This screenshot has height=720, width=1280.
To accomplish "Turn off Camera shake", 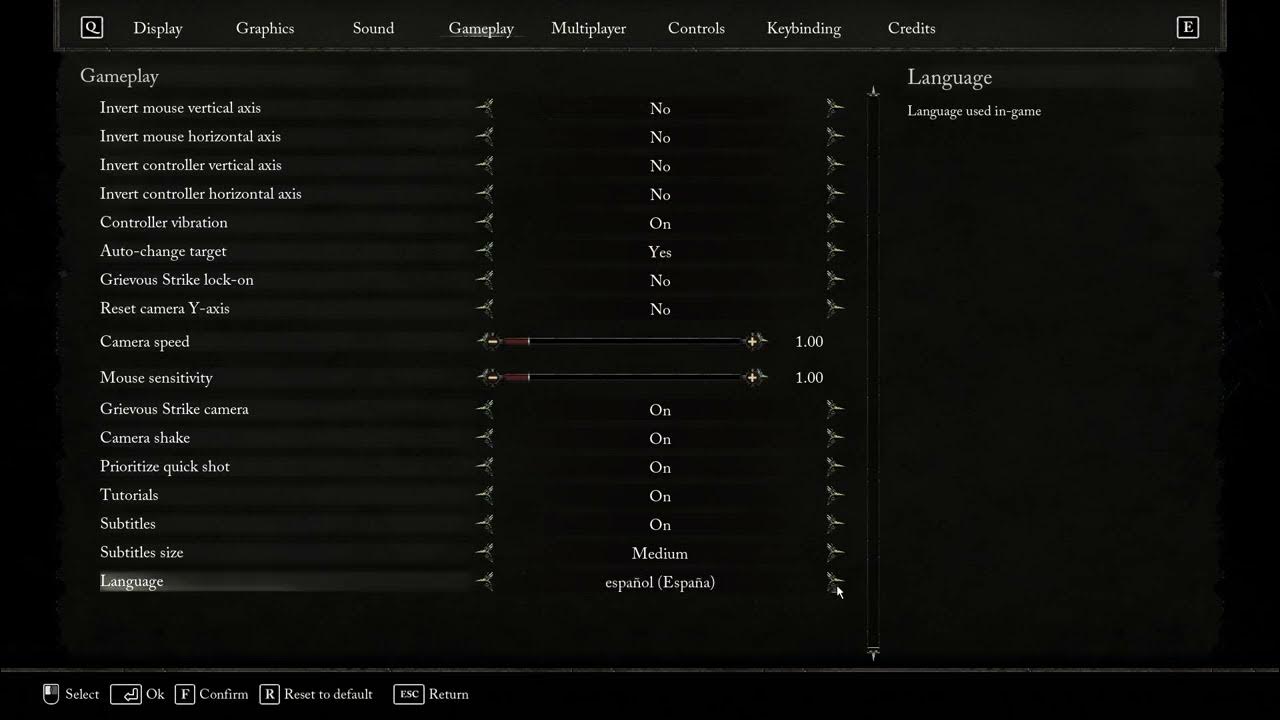I will [x=835, y=436].
